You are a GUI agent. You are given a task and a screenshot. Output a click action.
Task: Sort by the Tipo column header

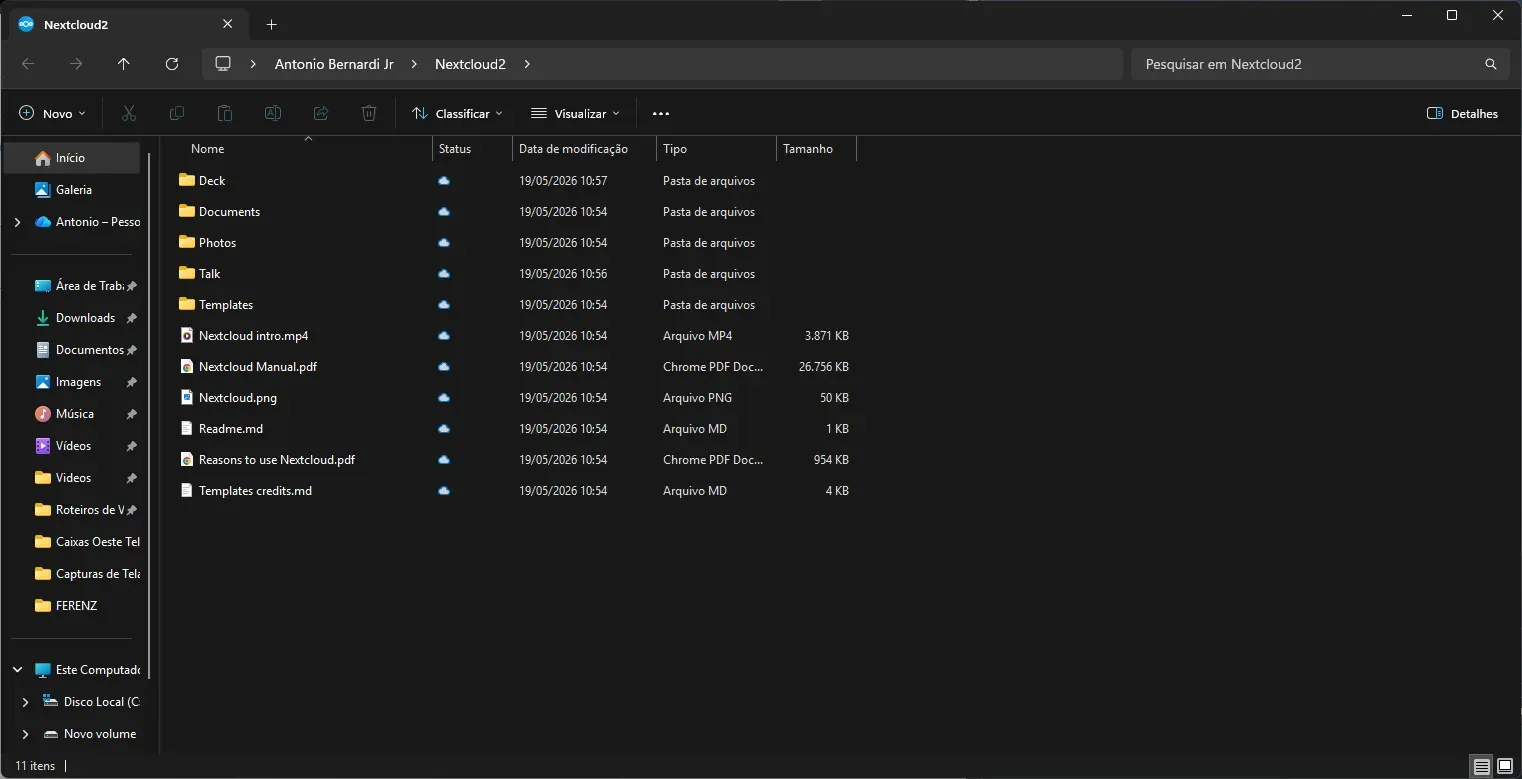pos(716,148)
